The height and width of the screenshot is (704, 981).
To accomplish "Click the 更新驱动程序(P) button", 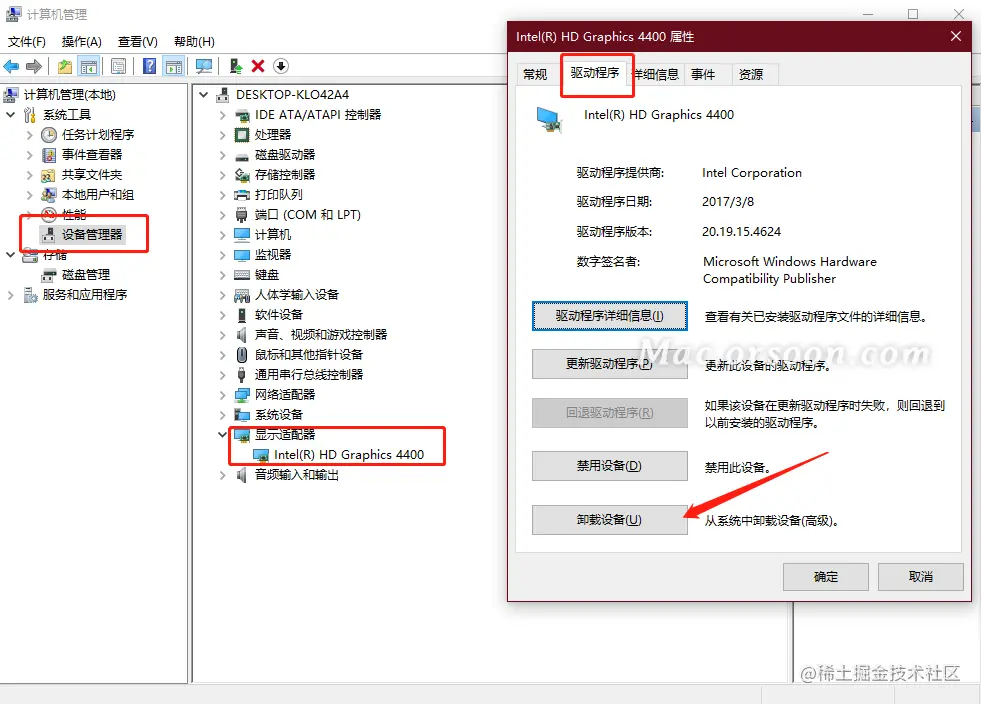I will pyautogui.click(x=609, y=364).
